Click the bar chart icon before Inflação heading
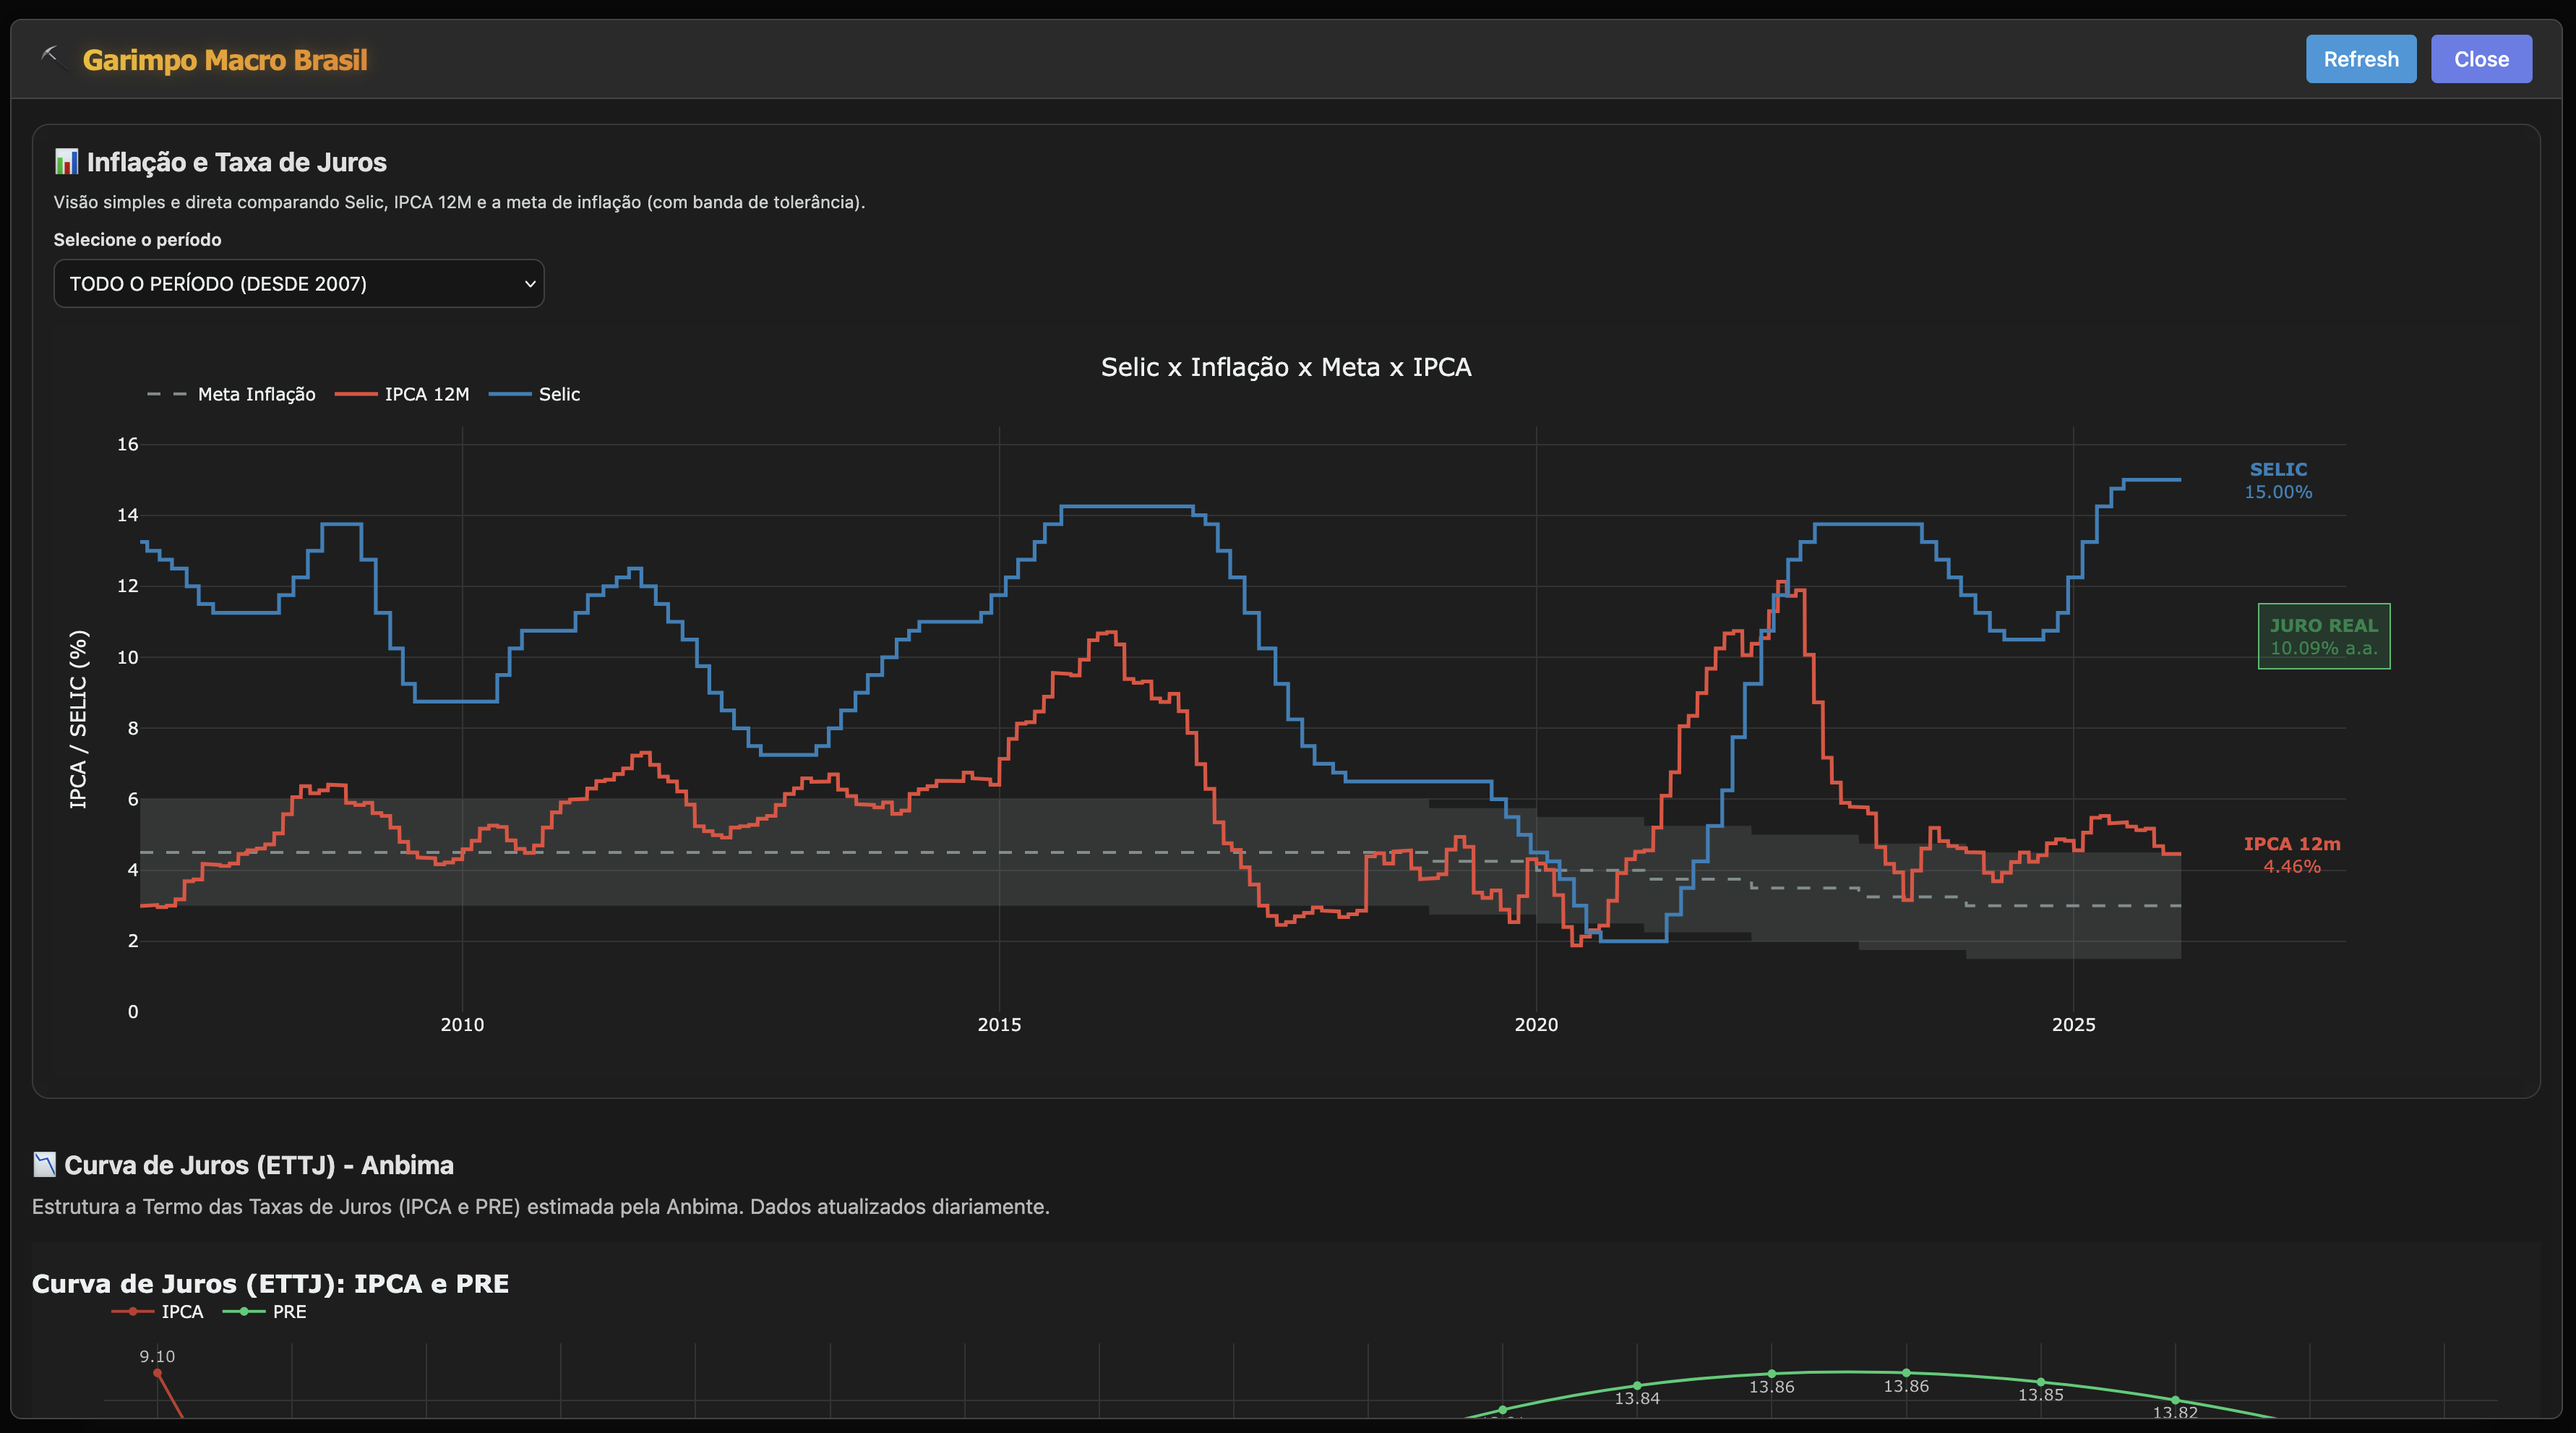The height and width of the screenshot is (1433, 2576). click(x=66, y=162)
